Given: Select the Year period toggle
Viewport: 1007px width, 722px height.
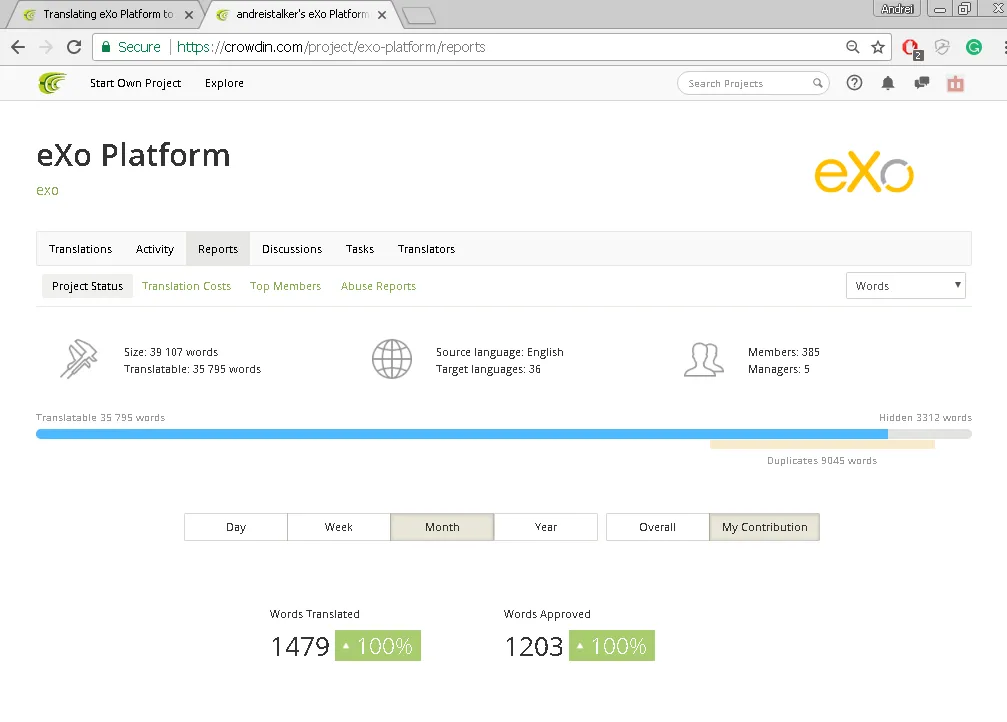Looking at the screenshot, I should coord(546,527).
